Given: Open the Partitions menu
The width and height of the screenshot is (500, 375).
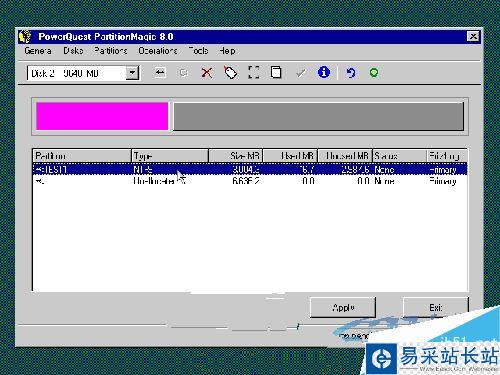Looking at the screenshot, I should 111,51.
